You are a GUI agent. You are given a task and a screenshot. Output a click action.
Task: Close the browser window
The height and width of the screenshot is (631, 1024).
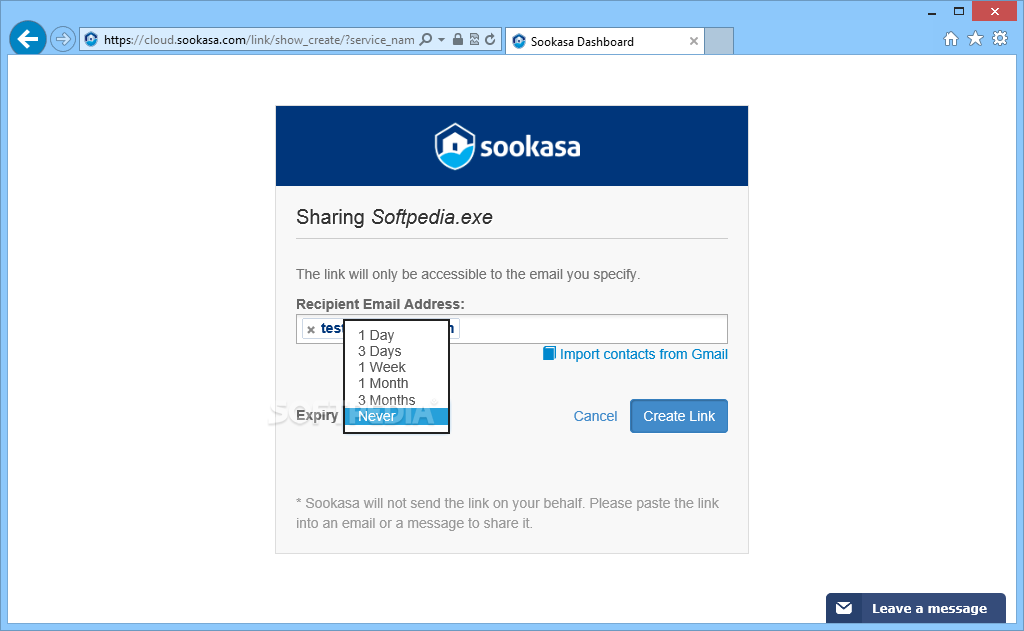(995, 11)
